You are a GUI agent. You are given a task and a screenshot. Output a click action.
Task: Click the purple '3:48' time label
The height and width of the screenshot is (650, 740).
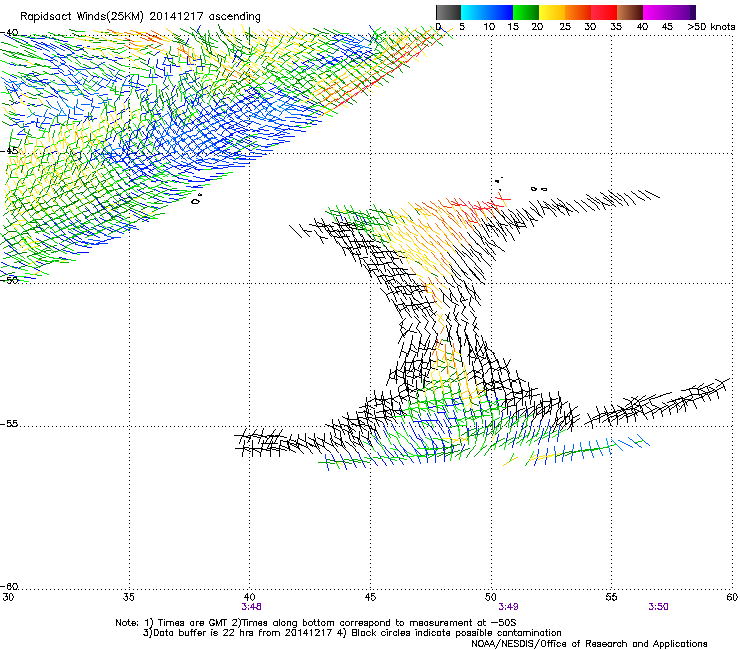(251, 607)
